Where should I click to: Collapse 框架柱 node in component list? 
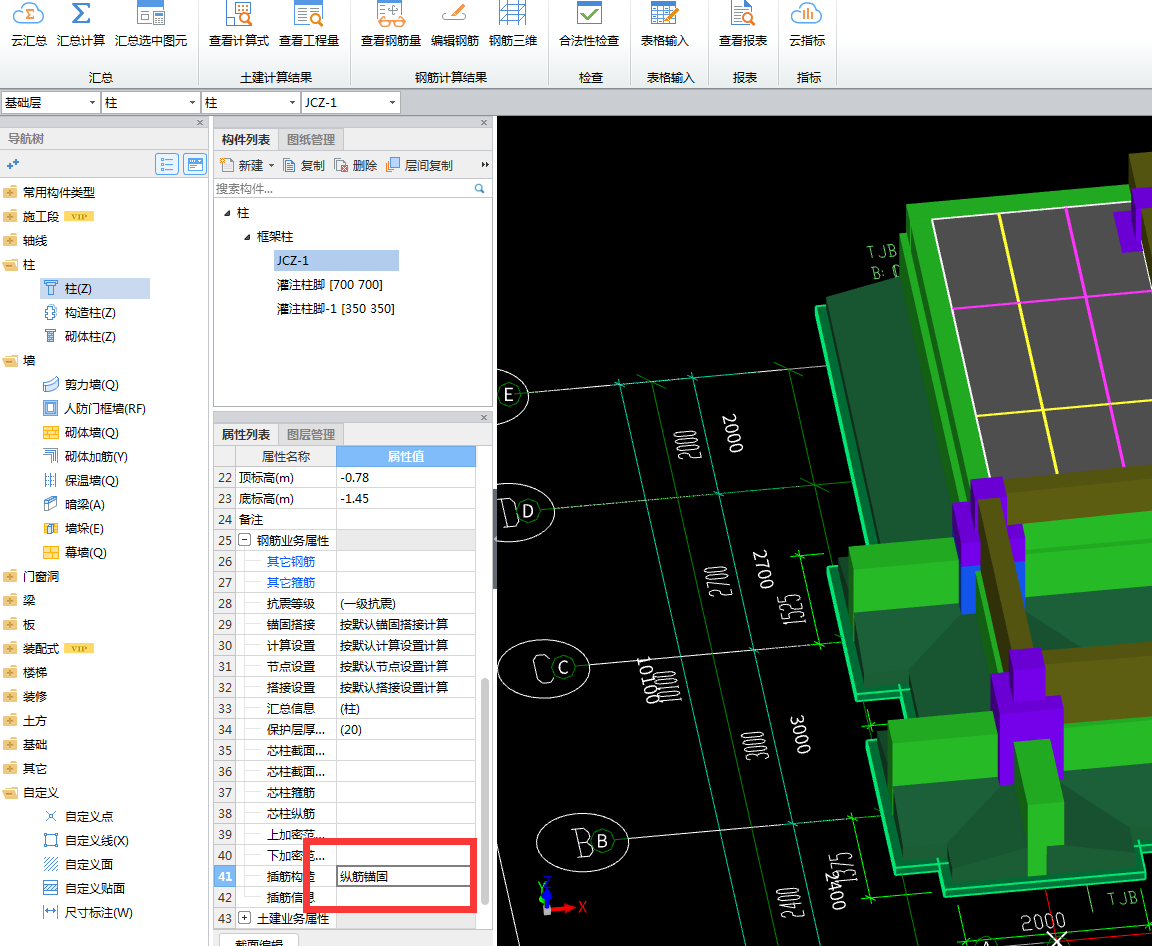point(247,237)
